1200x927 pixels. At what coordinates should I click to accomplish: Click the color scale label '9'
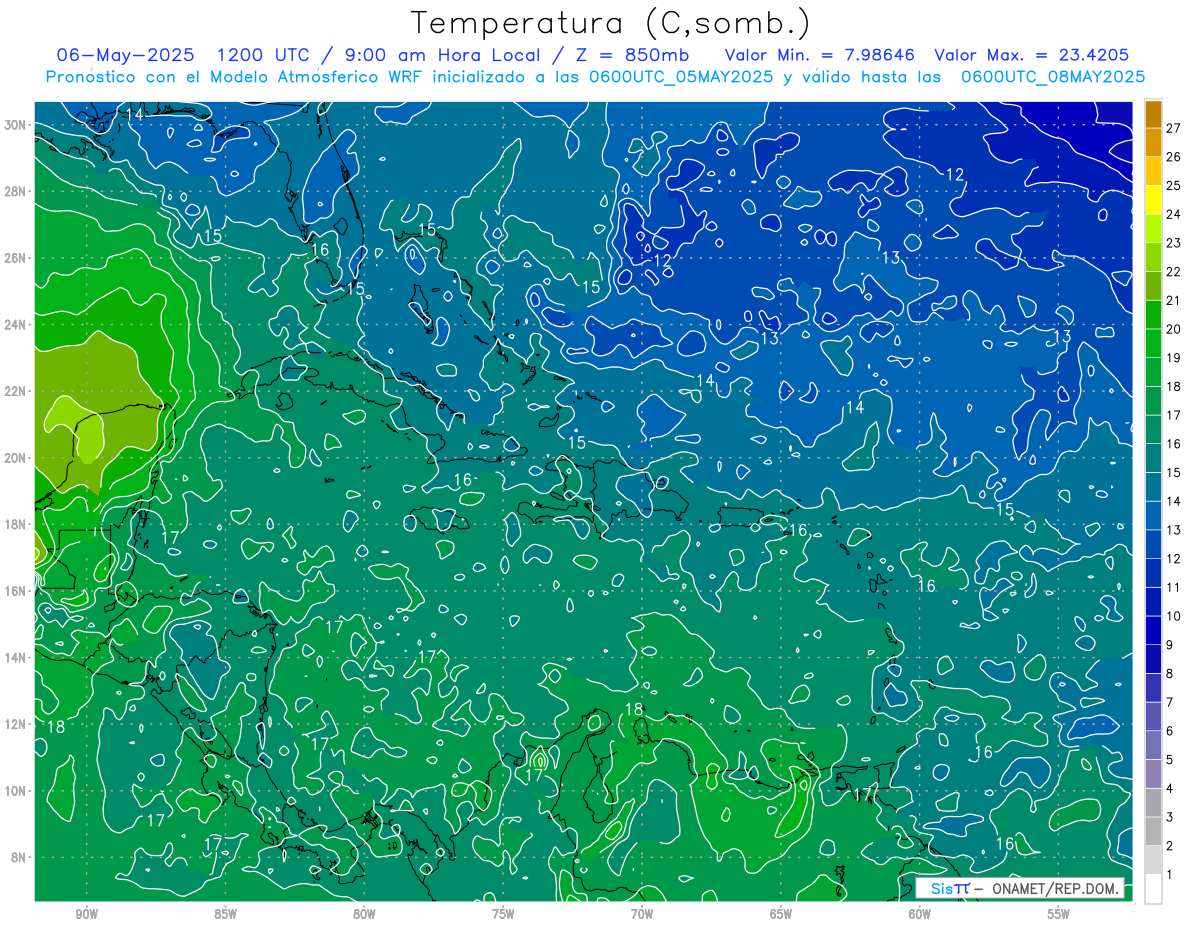[1171, 645]
